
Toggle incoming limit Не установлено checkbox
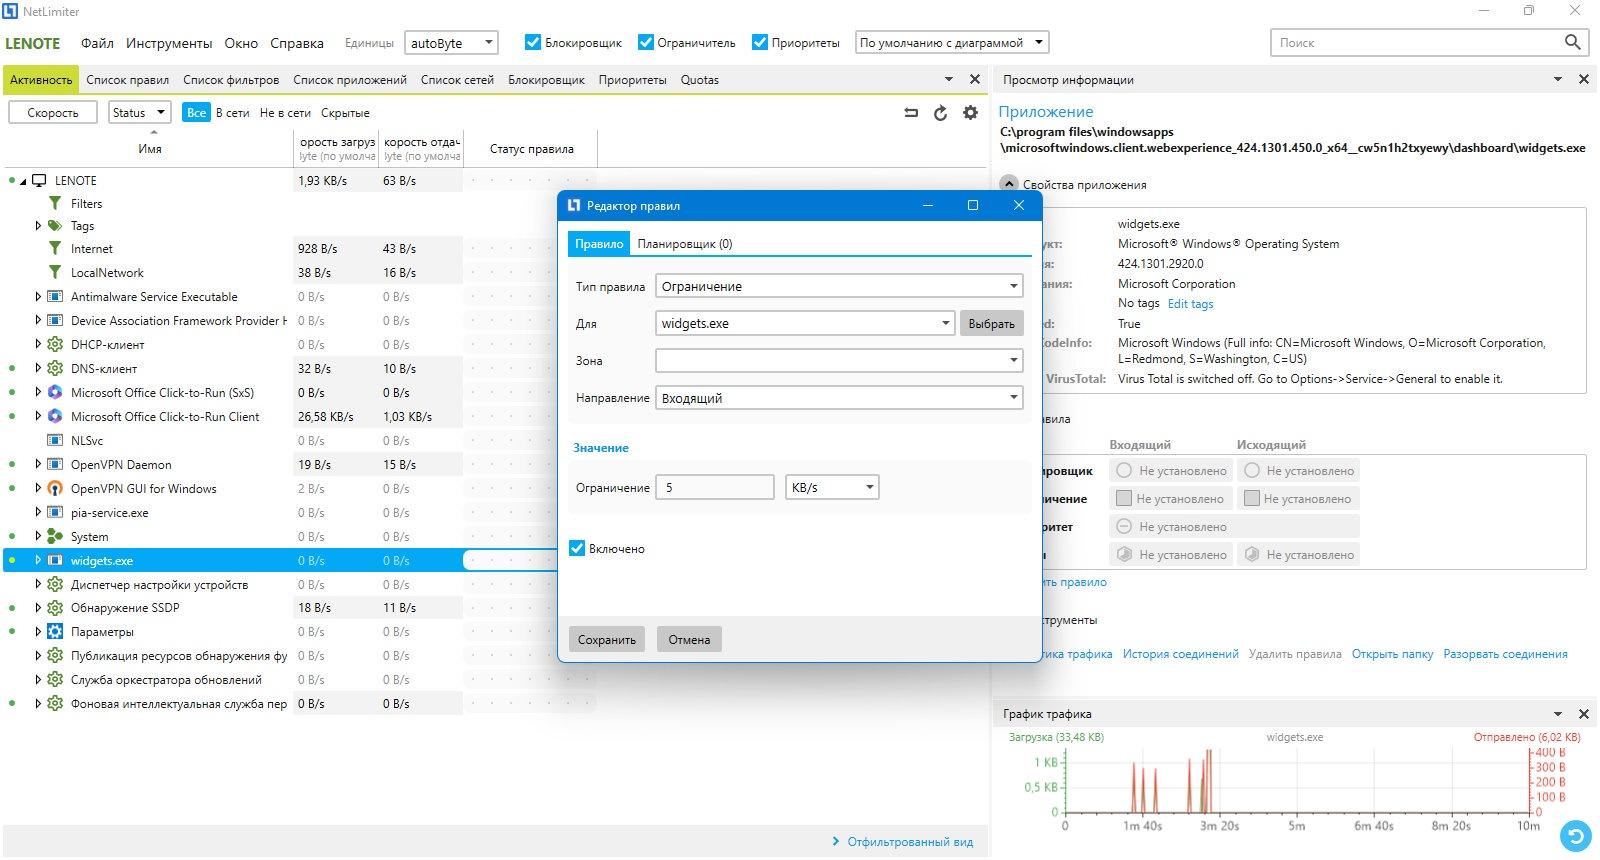(x=1124, y=498)
